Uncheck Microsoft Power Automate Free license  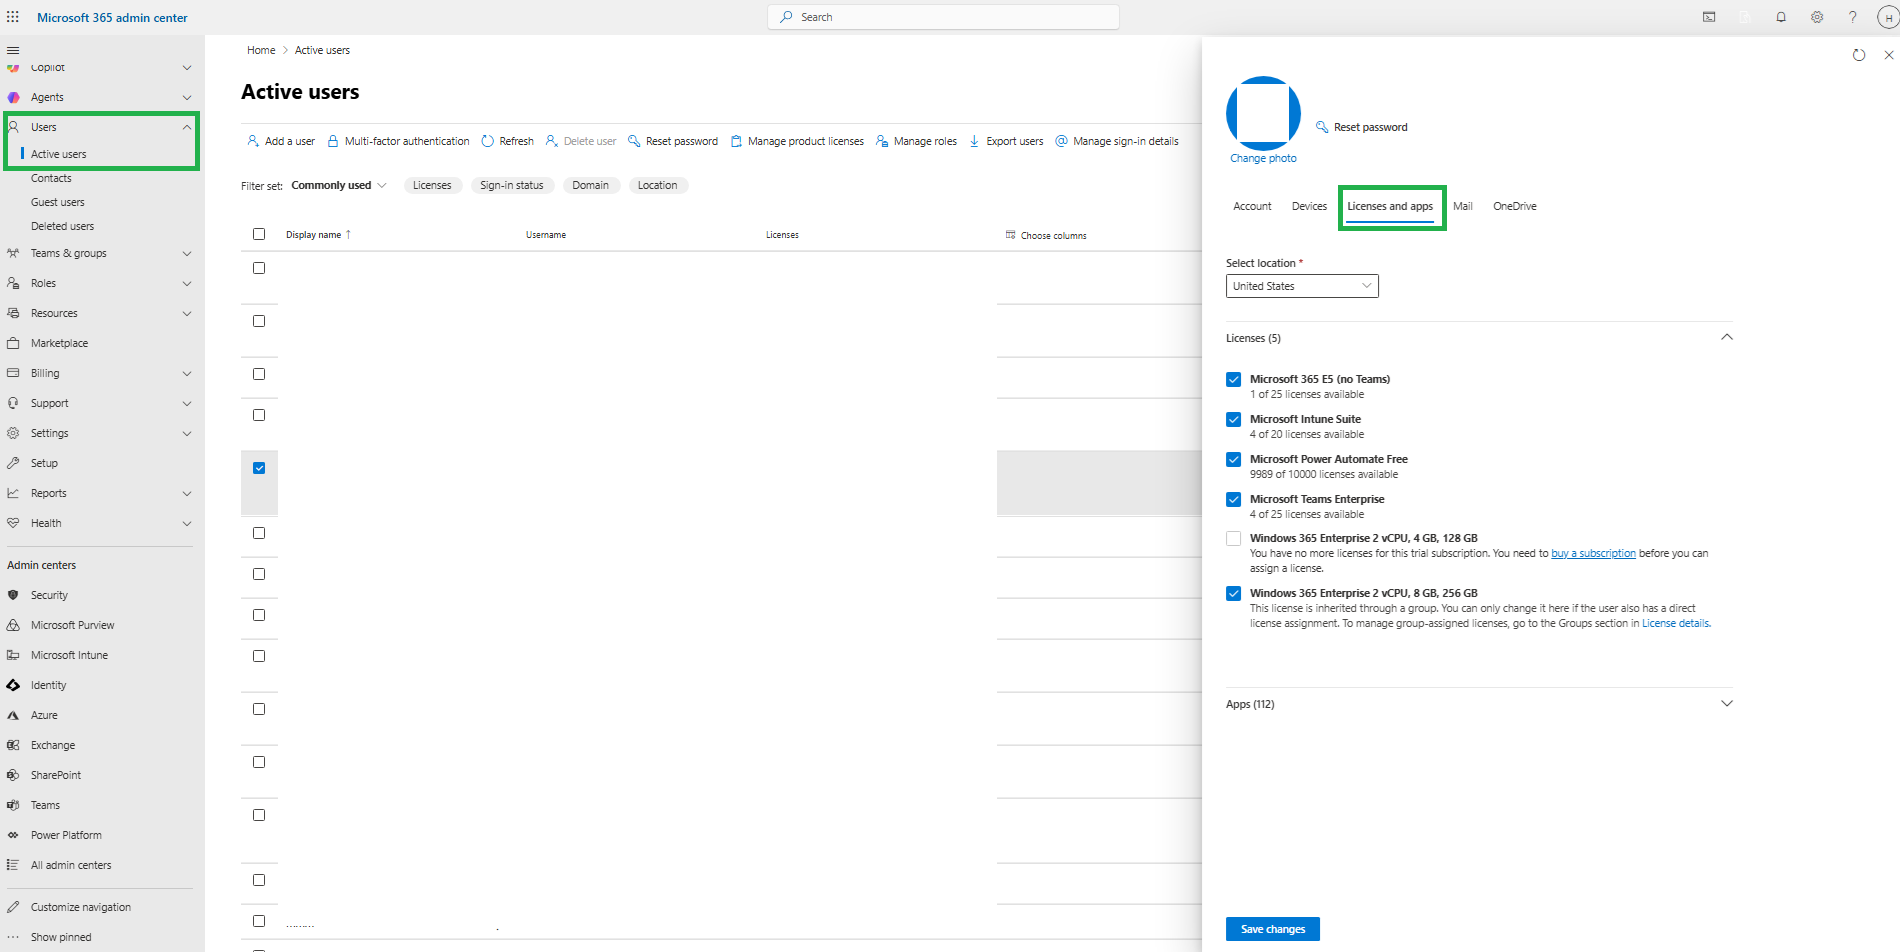coord(1234,460)
